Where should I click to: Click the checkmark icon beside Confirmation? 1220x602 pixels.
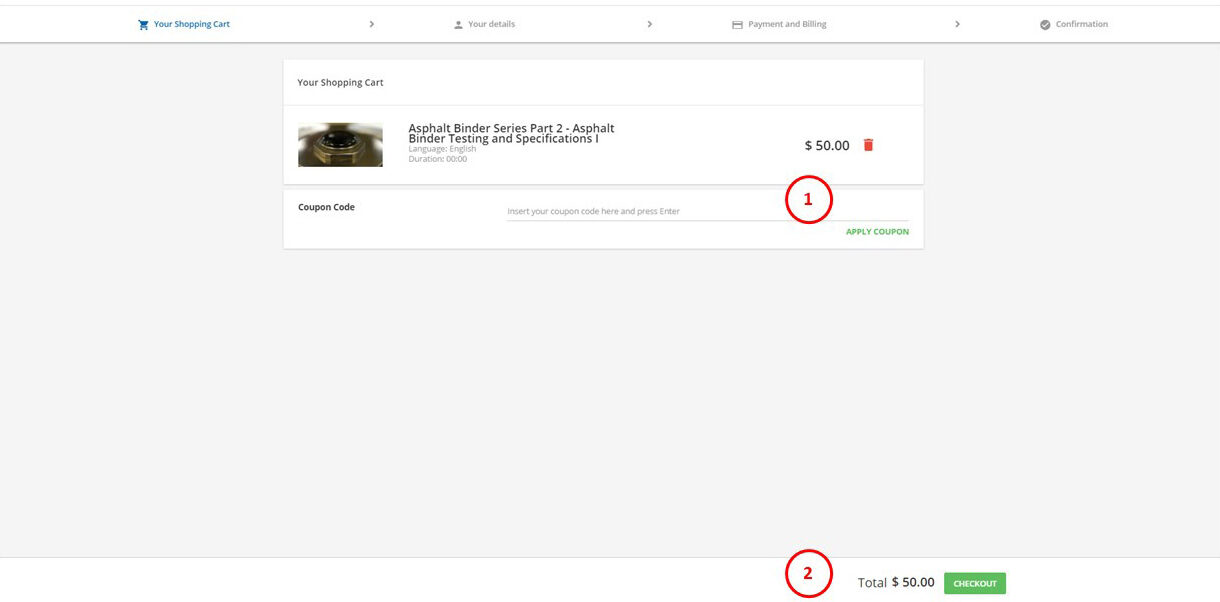[x=1045, y=25]
